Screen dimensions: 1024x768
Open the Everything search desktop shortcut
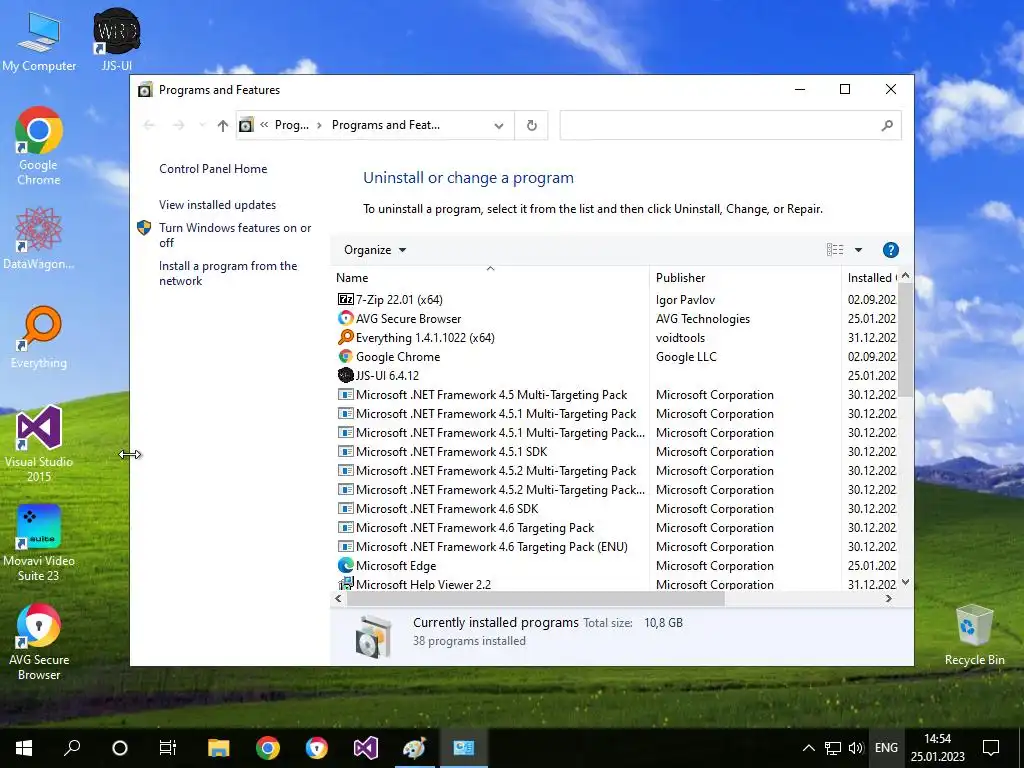point(39,337)
